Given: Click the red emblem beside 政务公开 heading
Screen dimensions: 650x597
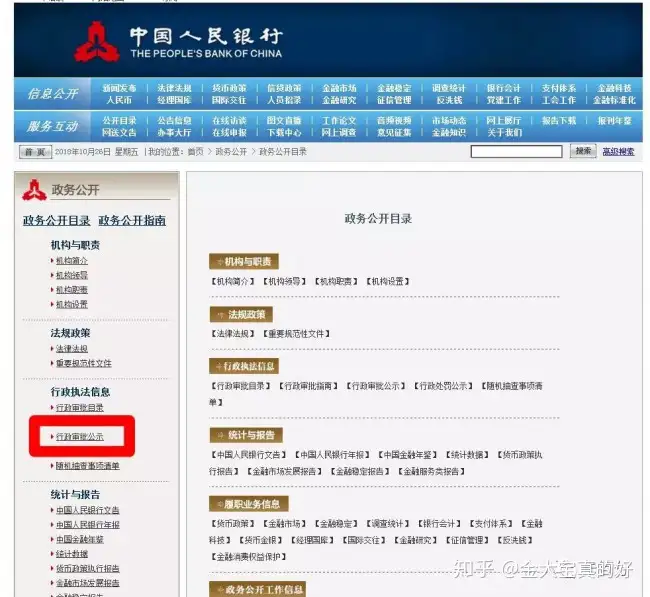Looking at the screenshot, I should [34, 190].
